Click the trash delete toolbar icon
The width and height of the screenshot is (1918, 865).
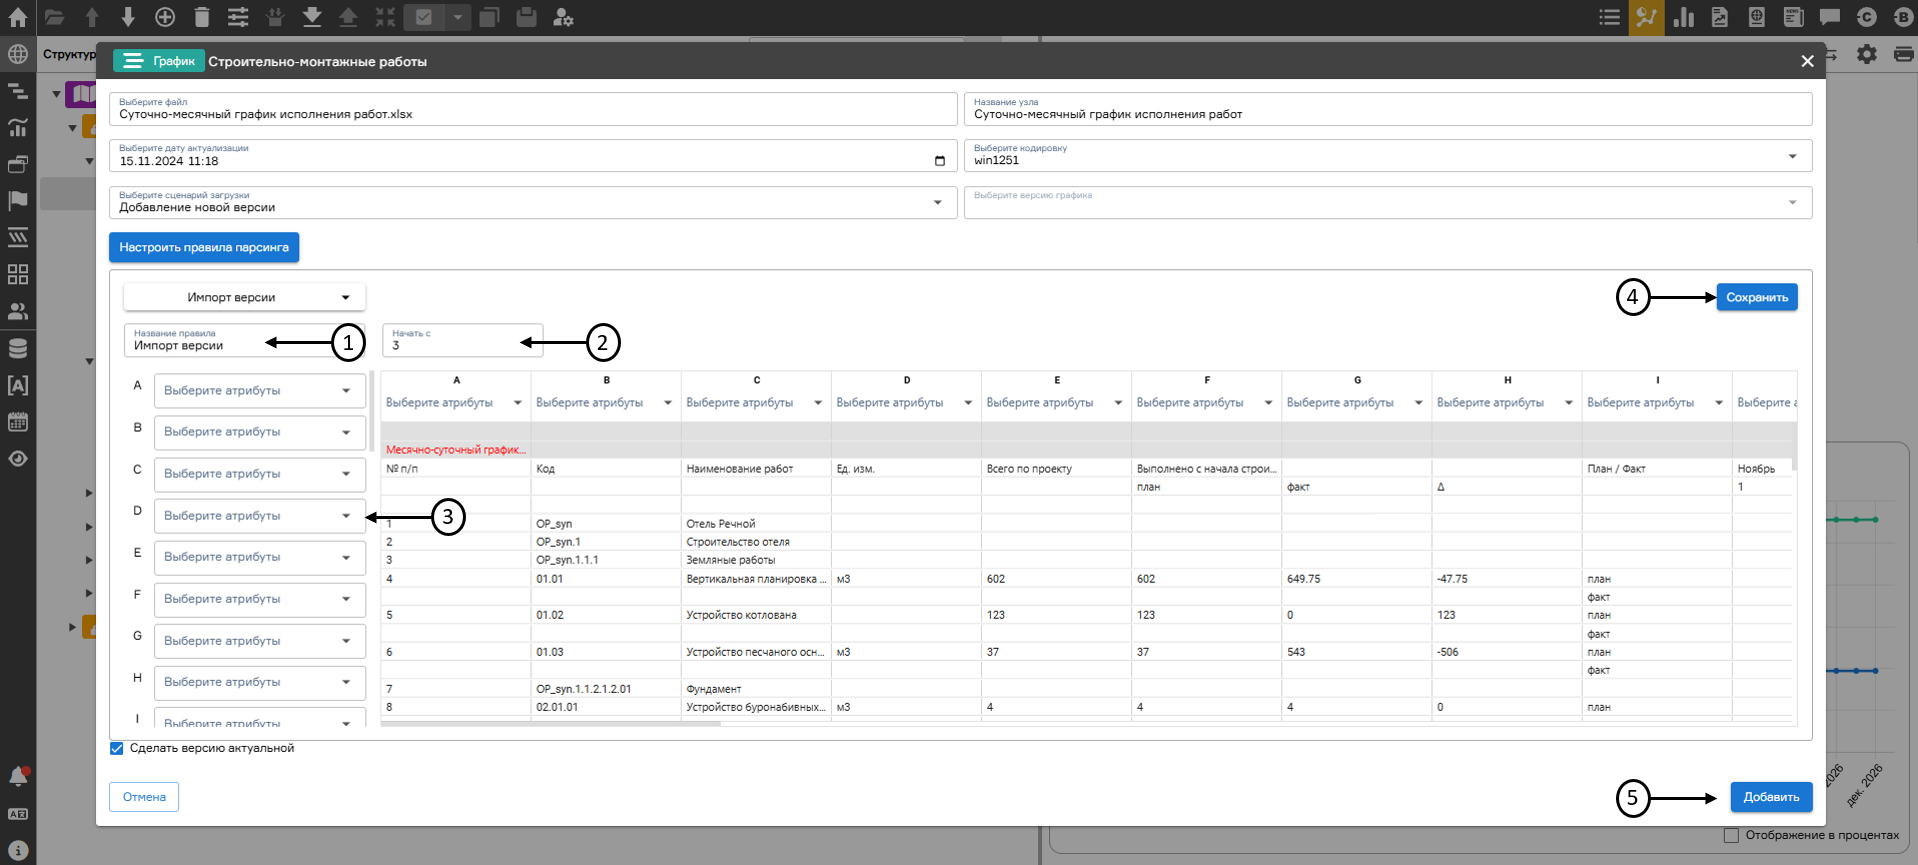pyautogui.click(x=202, y=17)
